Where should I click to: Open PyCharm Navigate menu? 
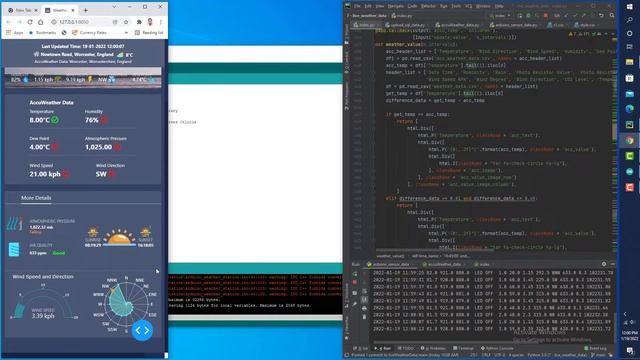pyautogui.click(x=395, y=7)
